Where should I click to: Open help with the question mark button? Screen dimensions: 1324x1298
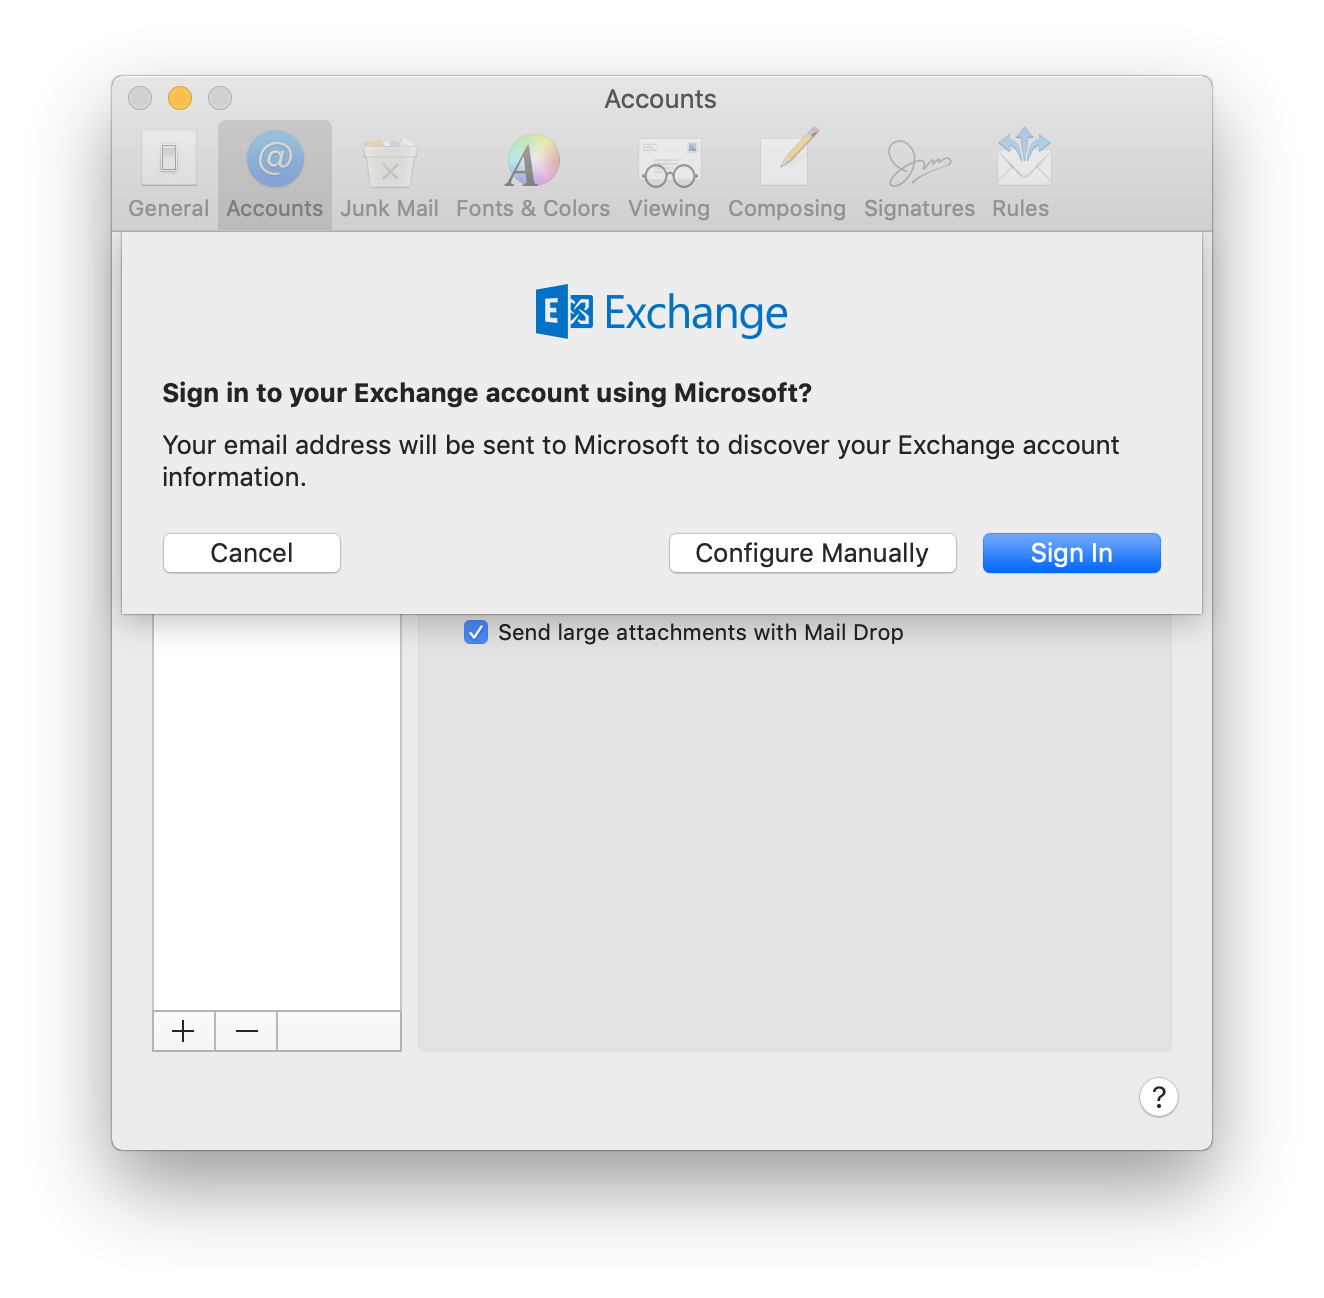pyautogui.click(x=1159, y=1097)
